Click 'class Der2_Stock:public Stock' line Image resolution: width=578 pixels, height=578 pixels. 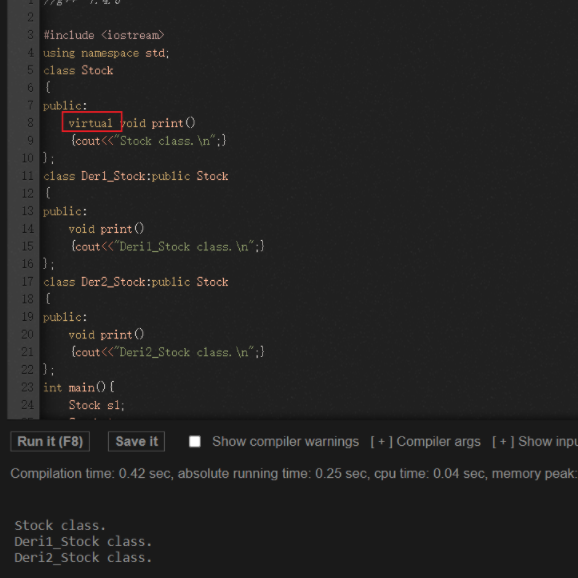click(x=136, y=282)
